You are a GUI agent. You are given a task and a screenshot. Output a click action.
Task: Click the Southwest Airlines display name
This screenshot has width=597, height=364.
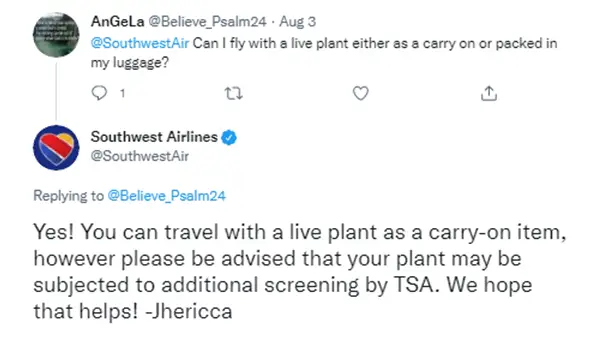(154, 137)
